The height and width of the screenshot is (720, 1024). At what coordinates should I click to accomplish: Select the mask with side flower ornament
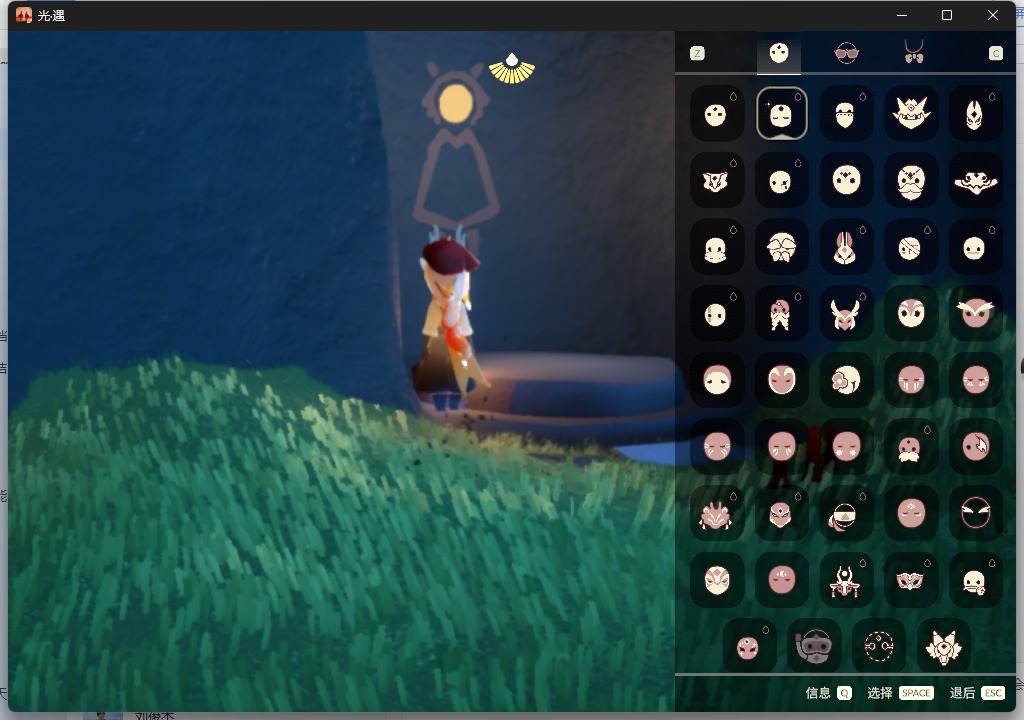(x=845, y=380)
